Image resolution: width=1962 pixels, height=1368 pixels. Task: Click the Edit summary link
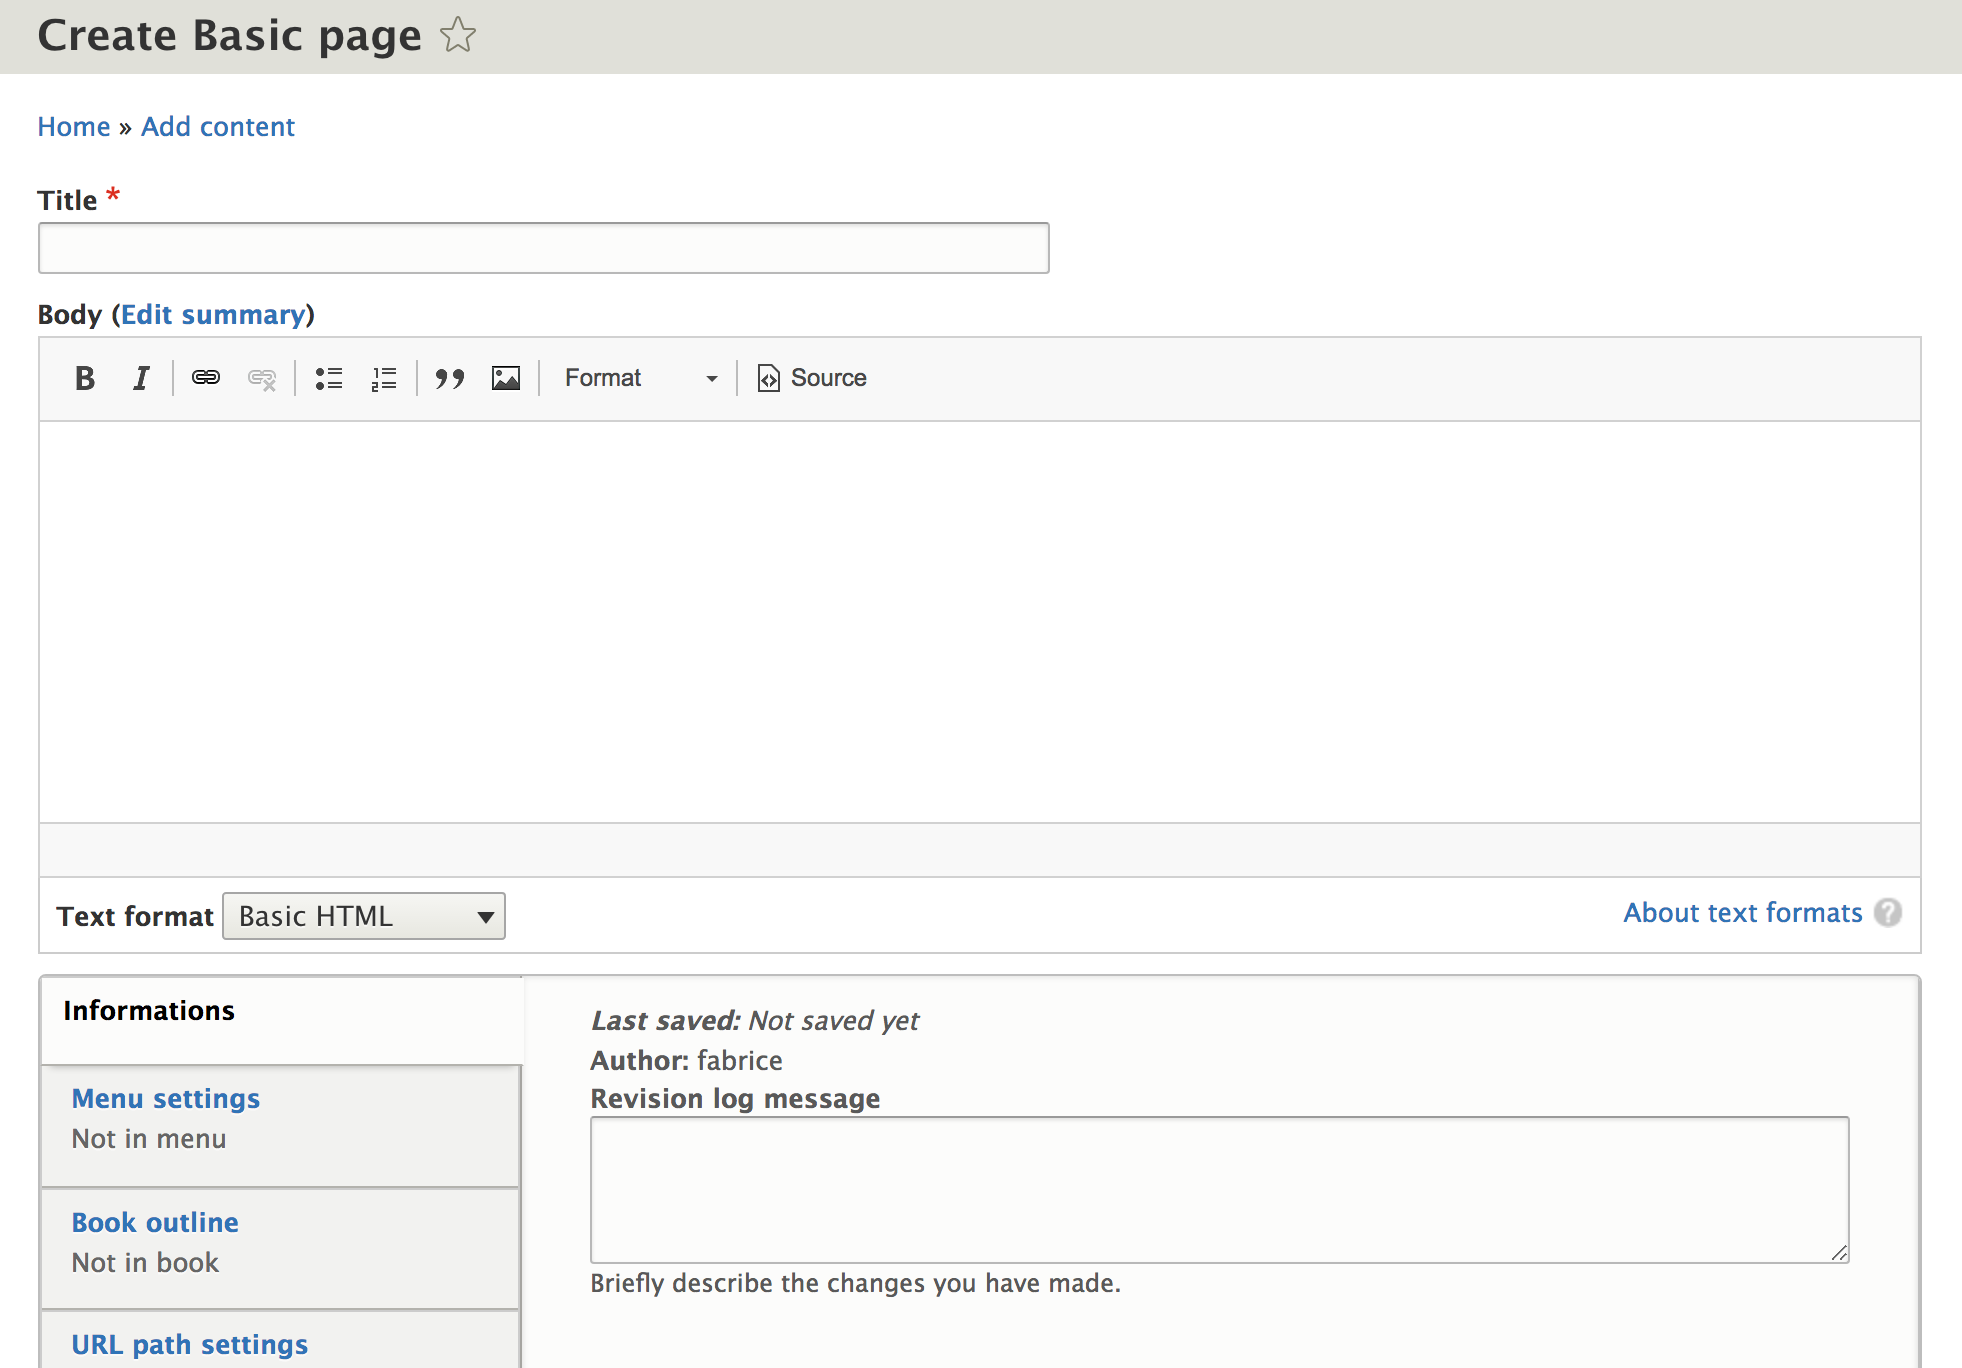click(x=213, y=315)
